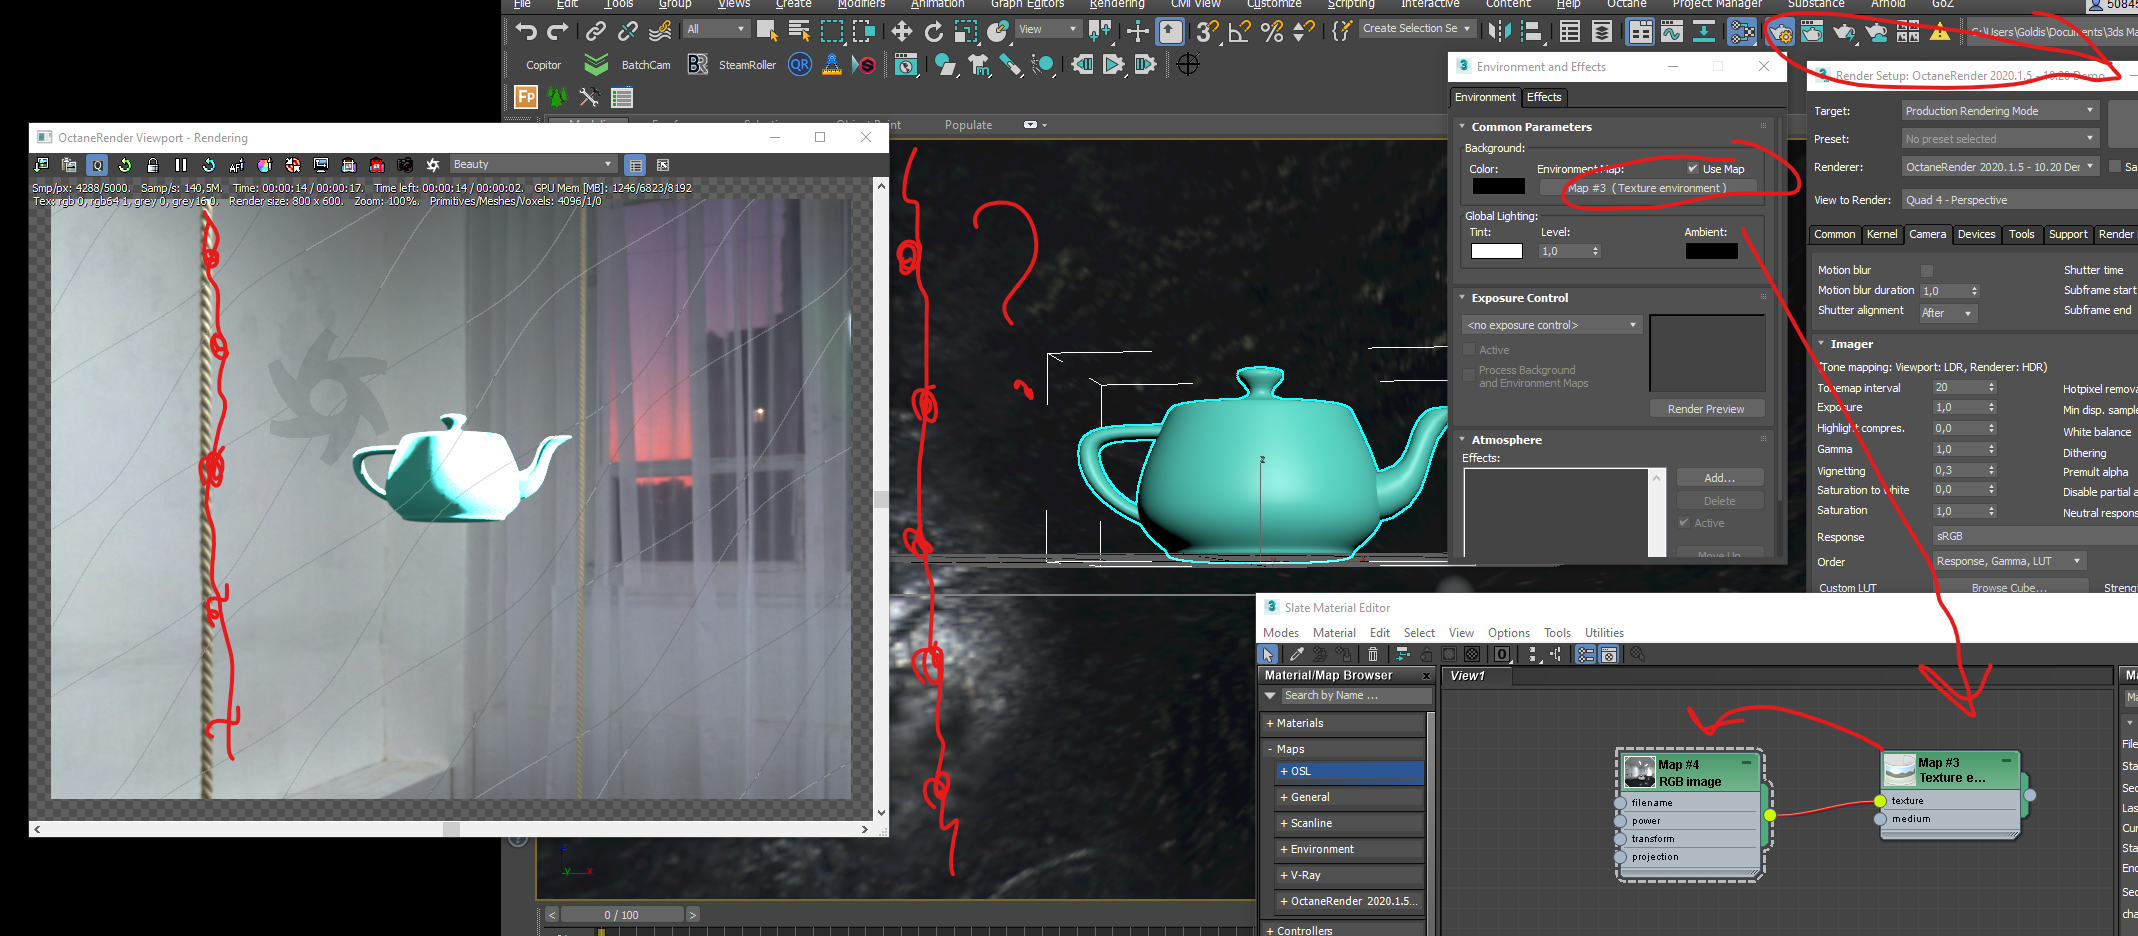The height and width of the screenshot is (936, 2138).
Task: Open the Utilities menu in Slate Material Editor
Action: click(1604, 633)
